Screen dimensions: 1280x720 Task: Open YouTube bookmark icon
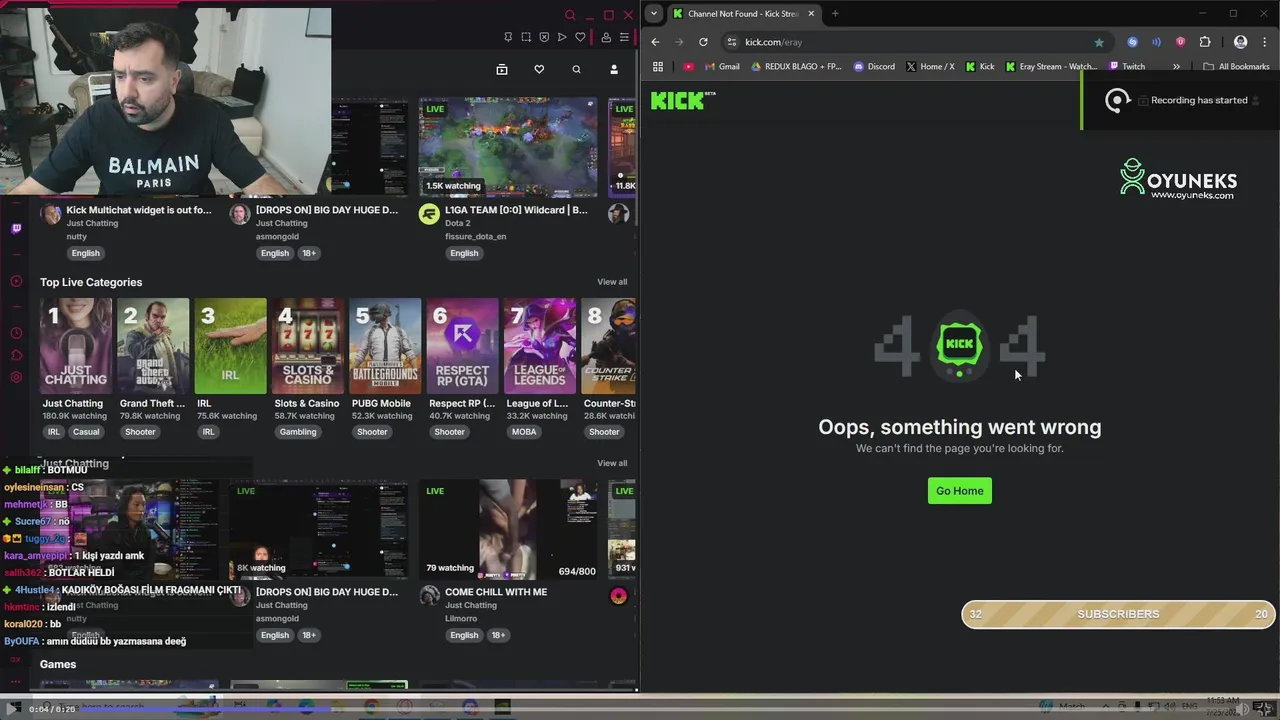click(688, 67)
